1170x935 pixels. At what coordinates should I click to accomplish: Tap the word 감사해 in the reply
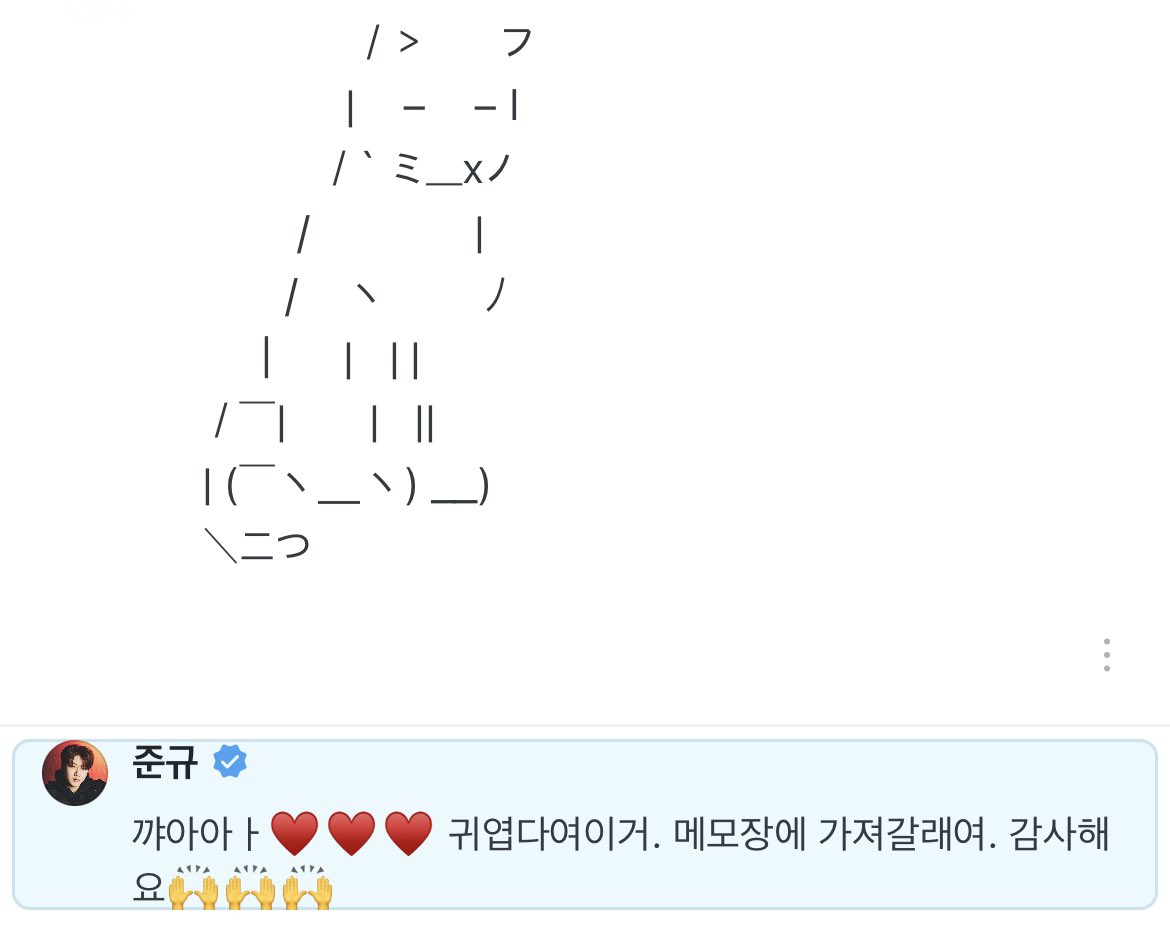pos(1060,834)
